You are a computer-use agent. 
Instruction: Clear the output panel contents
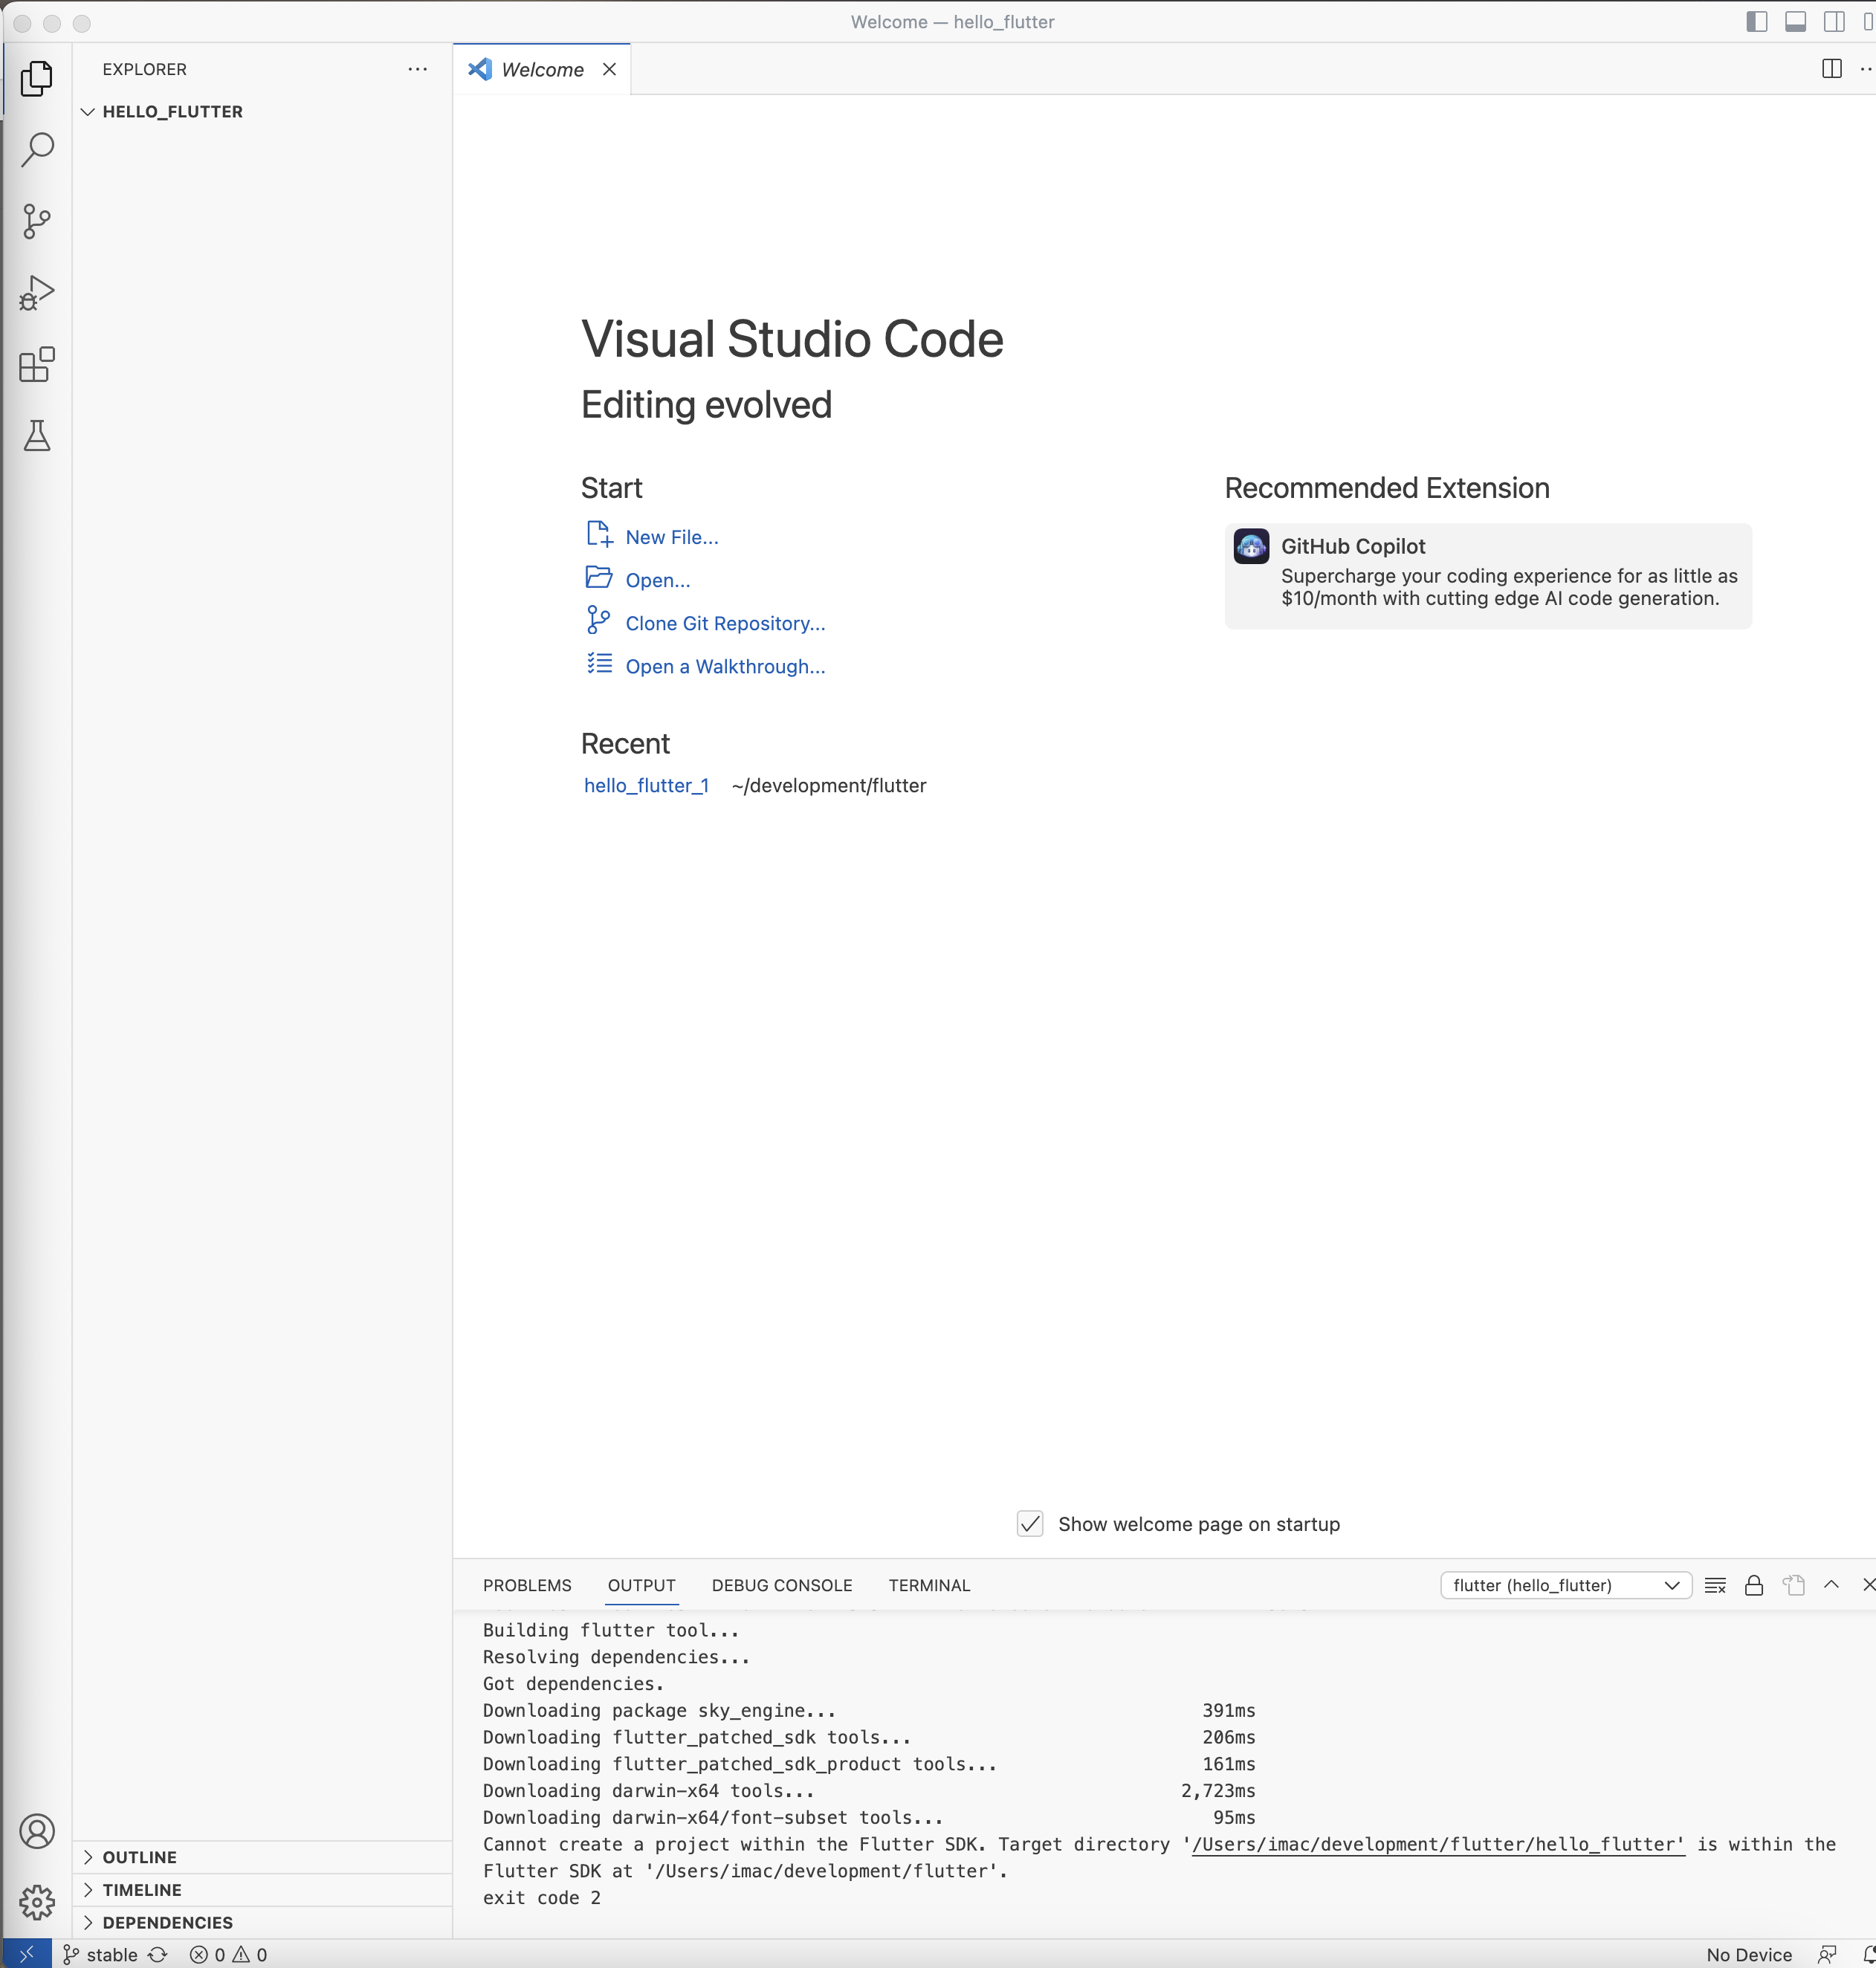point(1715,1585)
